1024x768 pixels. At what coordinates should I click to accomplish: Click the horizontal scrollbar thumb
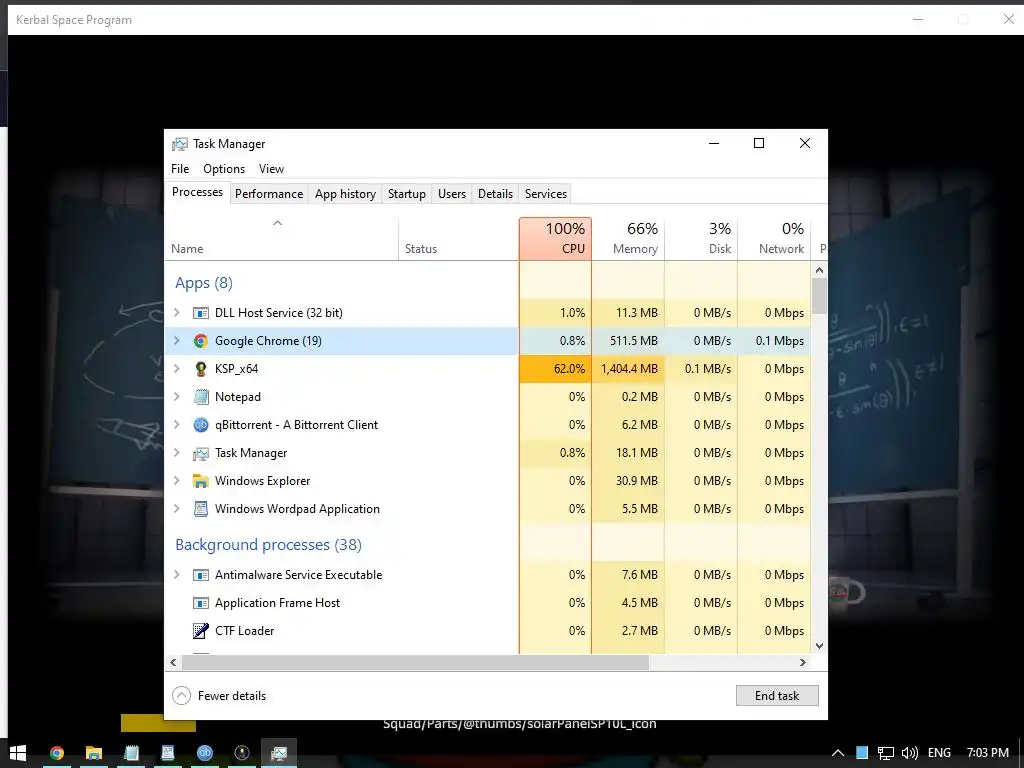tap(415, 662)
